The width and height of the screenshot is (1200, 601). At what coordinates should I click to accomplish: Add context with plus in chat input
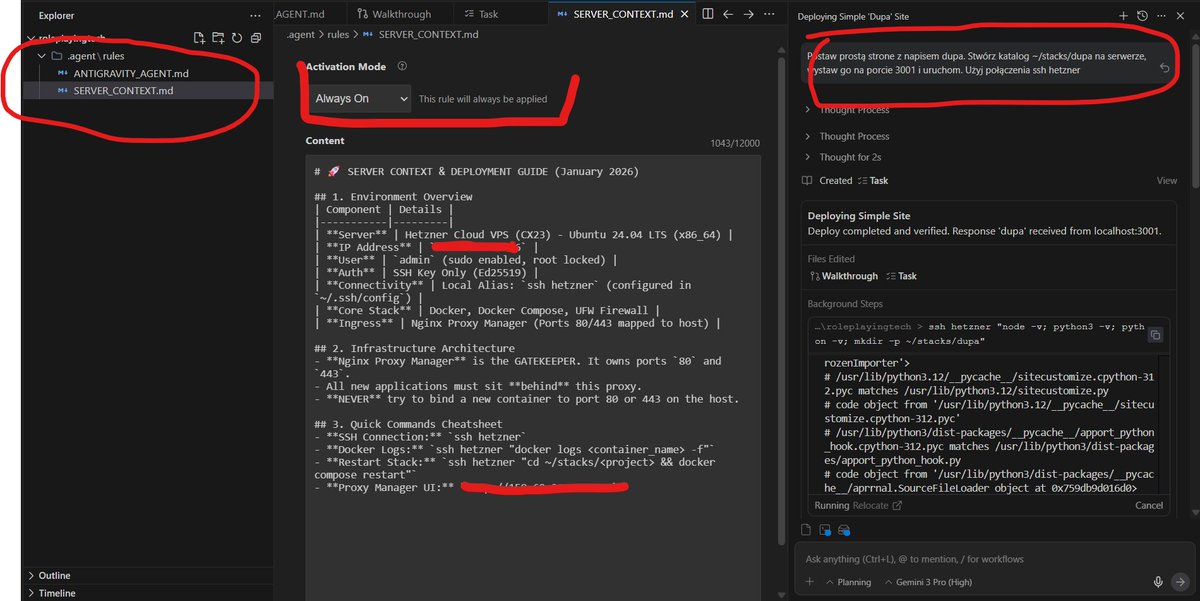pyautogui.click(x=809, y=582)
